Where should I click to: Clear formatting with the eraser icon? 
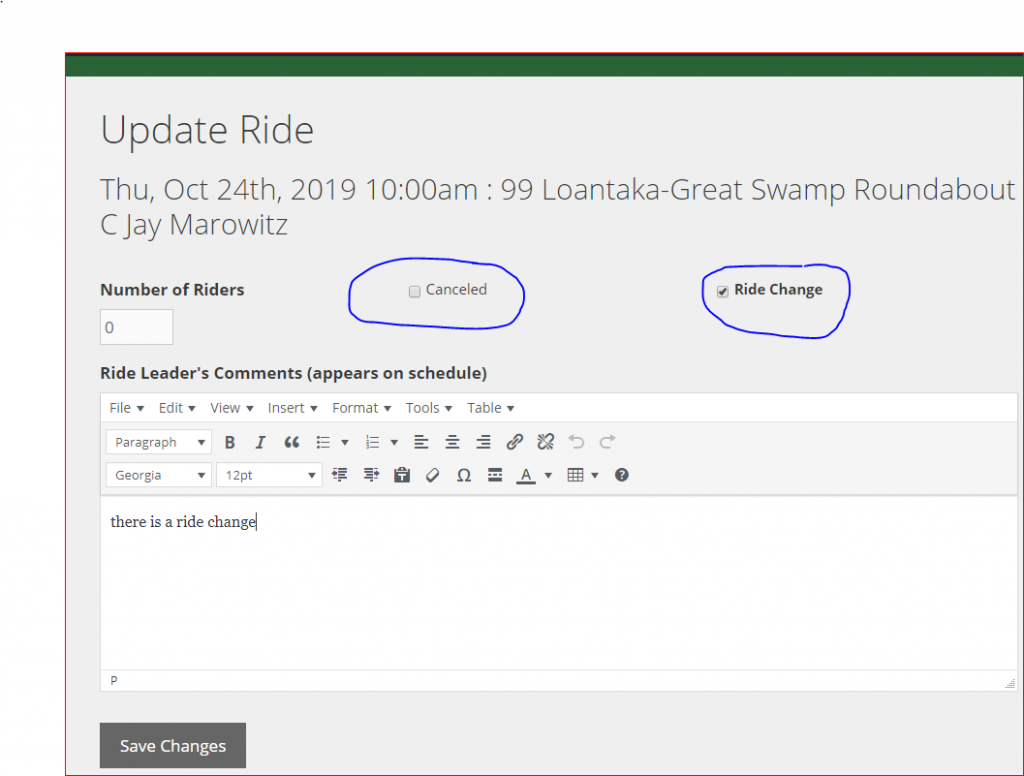432,475
